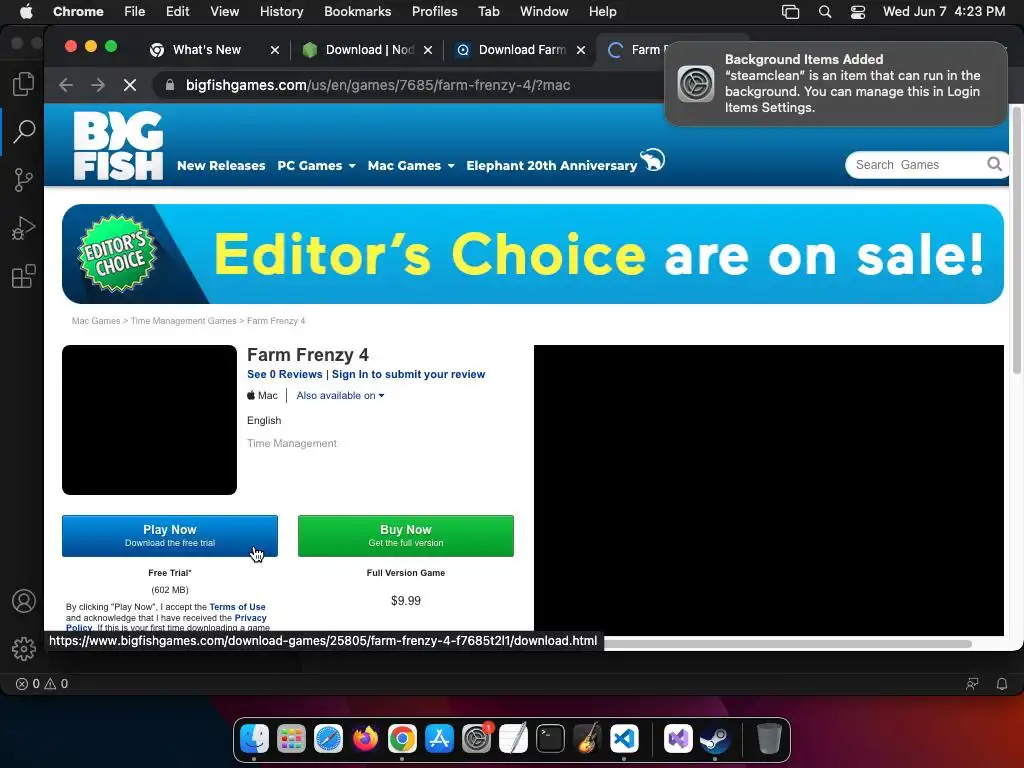Open the Bookmarks menu
Image resolution: width=1024 pixels, height=768 pixels.
(x=357, y=12)
